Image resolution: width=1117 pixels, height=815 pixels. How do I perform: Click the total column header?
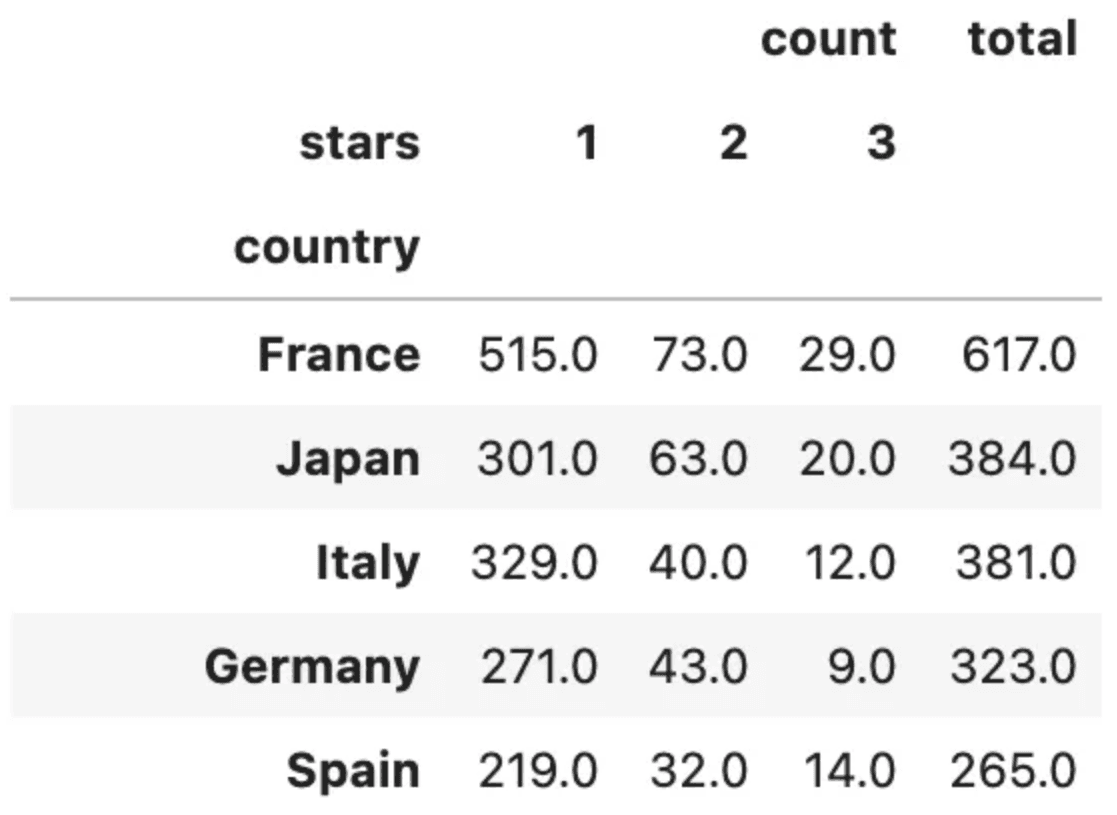coord(1022,39)
